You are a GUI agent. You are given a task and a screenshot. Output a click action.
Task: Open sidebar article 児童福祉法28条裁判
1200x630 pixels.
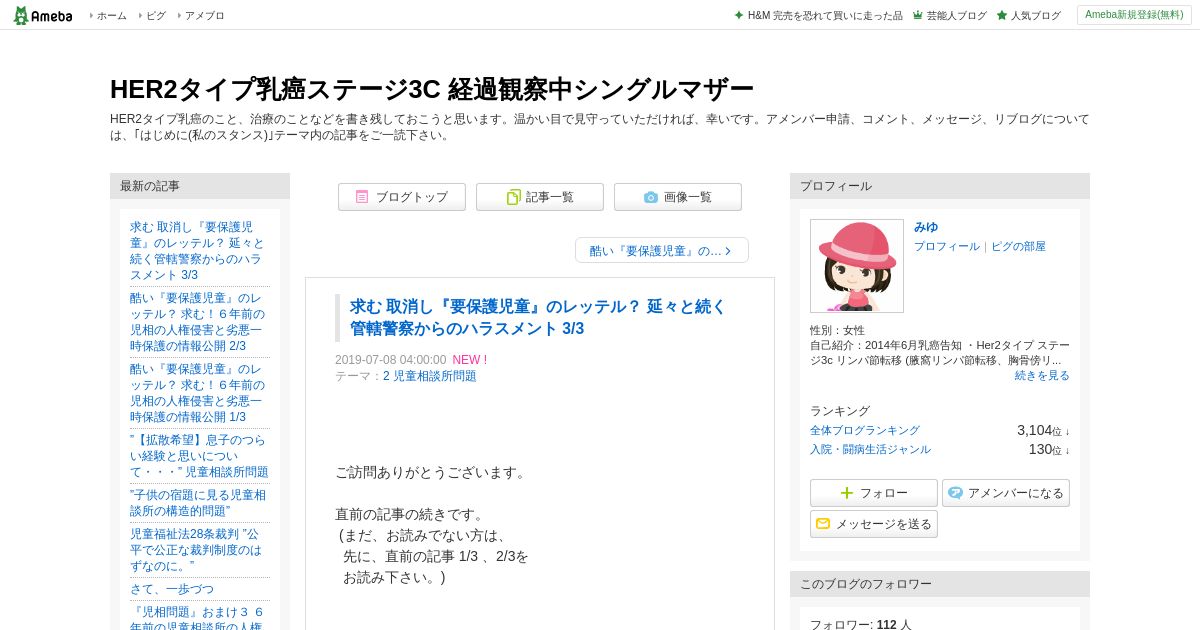click(x=199, y=550)
